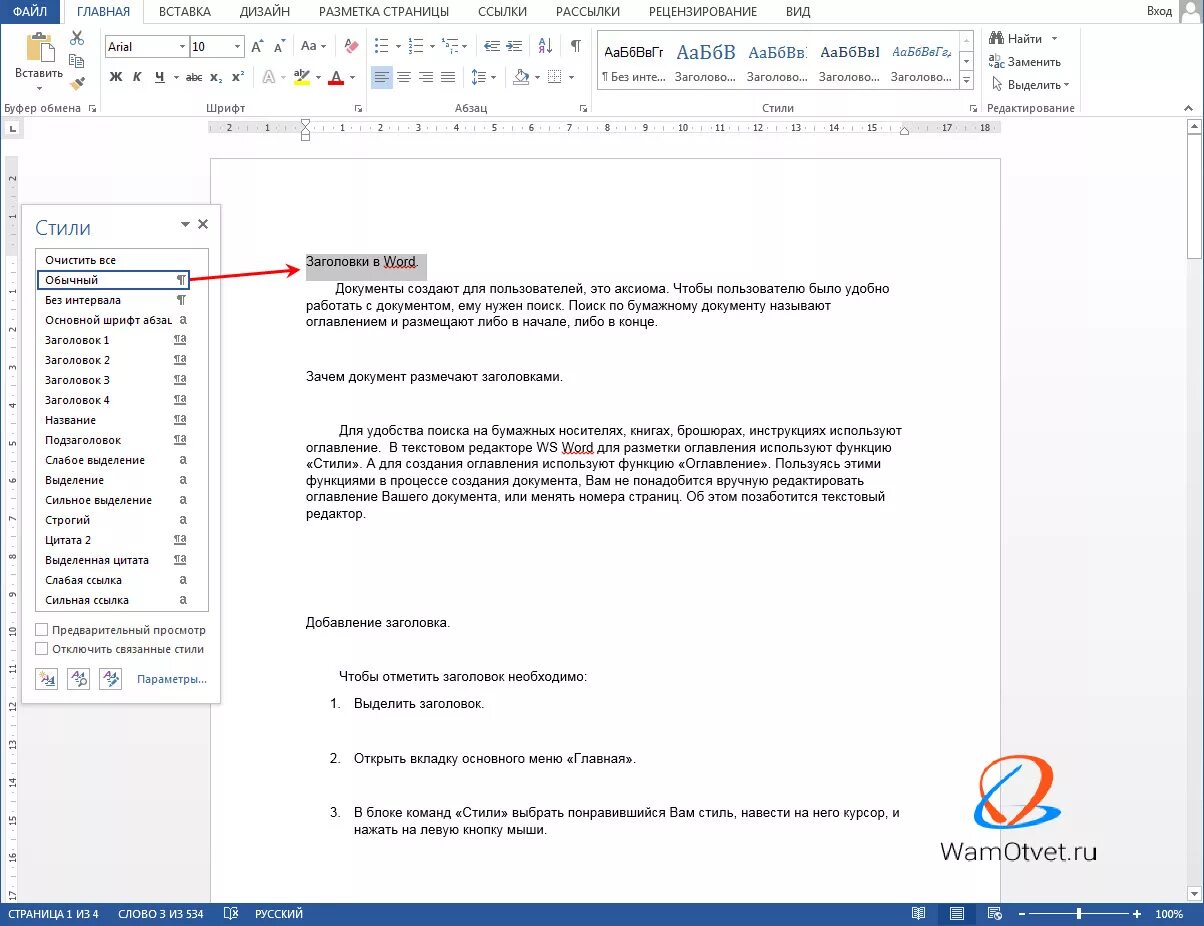Select the Format Painter brush icon
The height and width of the screenshot is (926, 1204).
coord(77,83)
